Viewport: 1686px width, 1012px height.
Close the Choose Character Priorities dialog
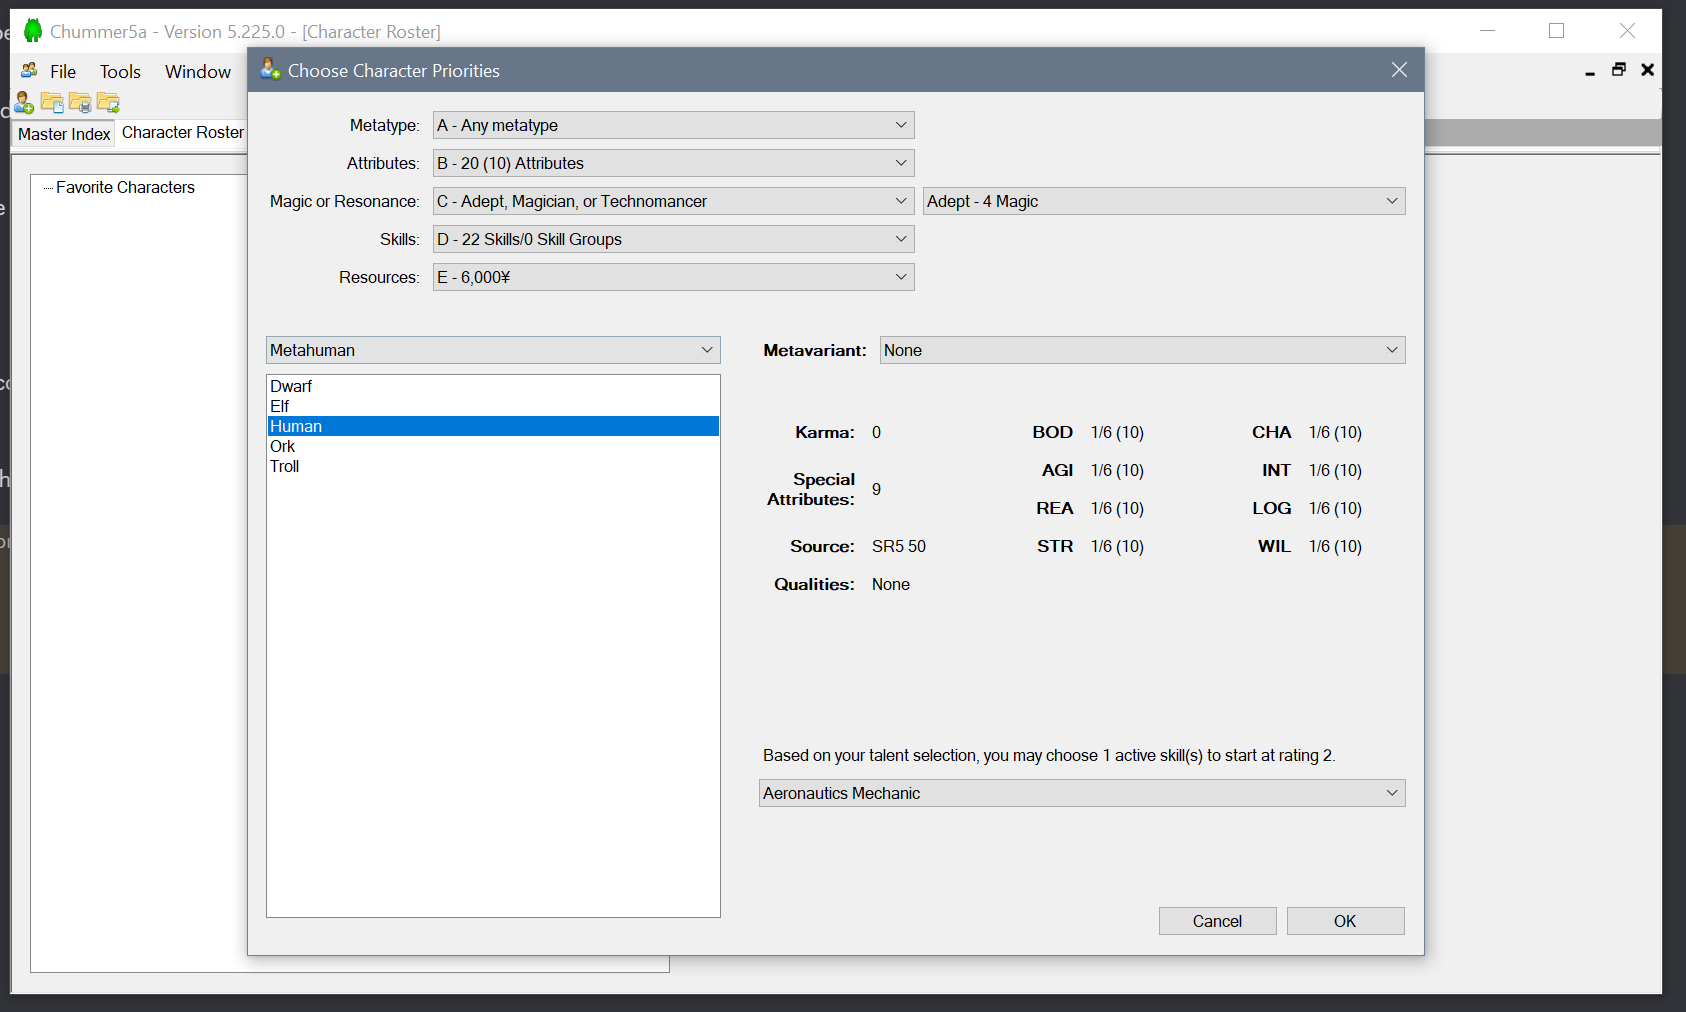pyautogui.click(x=1399, y=70)
